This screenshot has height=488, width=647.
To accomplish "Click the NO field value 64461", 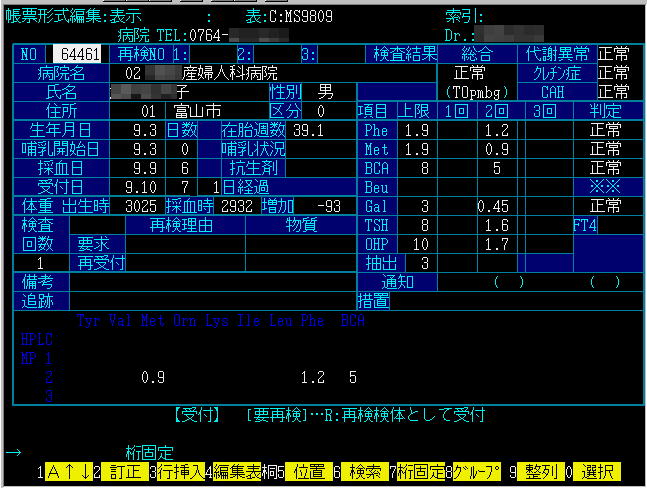I will coord(79,54).
